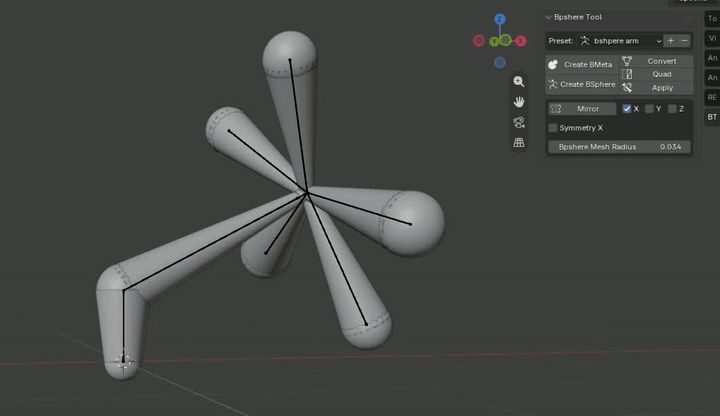Click the red X axis on the gizmo

pyautogui.click(x=521, y=41)
